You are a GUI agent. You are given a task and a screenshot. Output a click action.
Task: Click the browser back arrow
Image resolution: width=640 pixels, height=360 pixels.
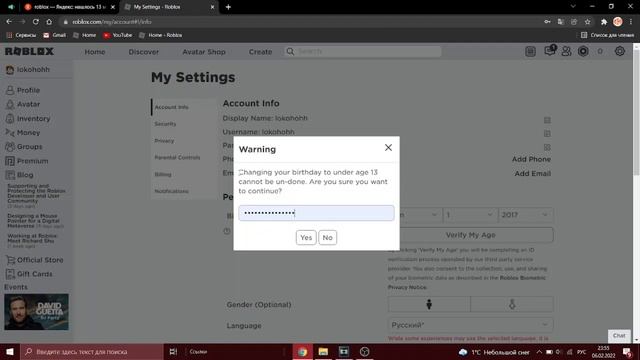point(9,22)
